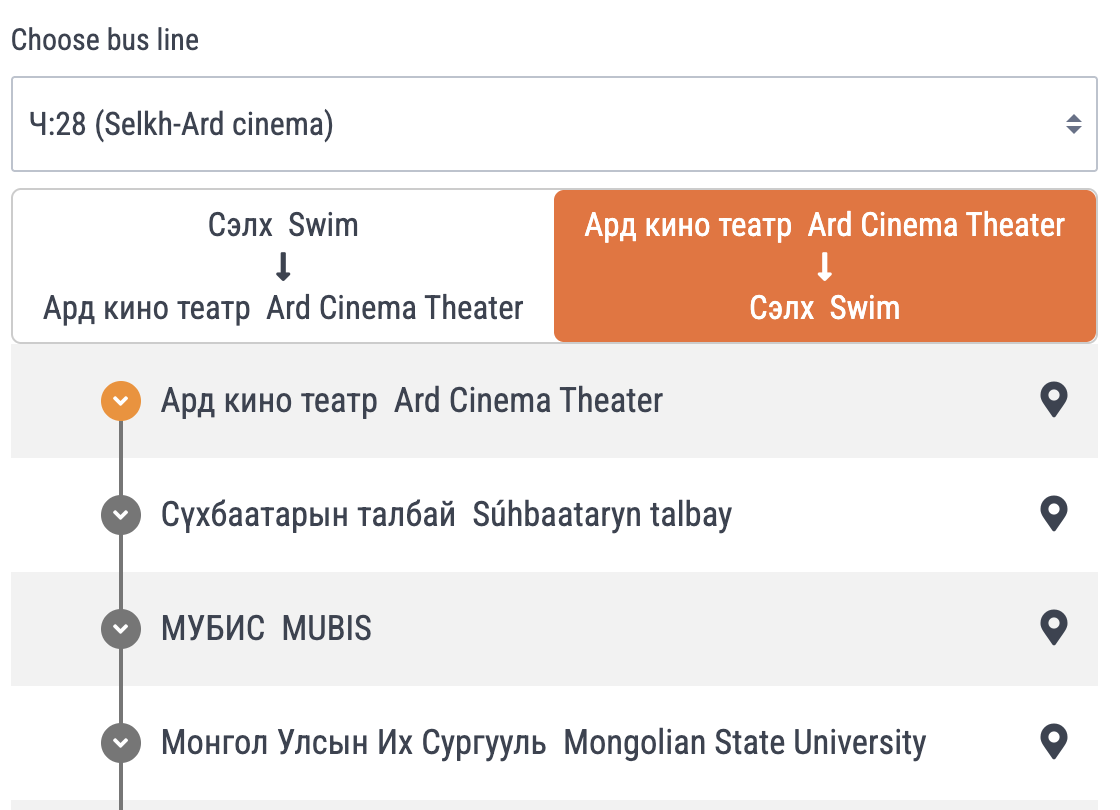Image resolution: width=1120 pixels, height=810 pixels.
Task: Locate MUBIS stop using its map pin
Action: coord(1054,629)
